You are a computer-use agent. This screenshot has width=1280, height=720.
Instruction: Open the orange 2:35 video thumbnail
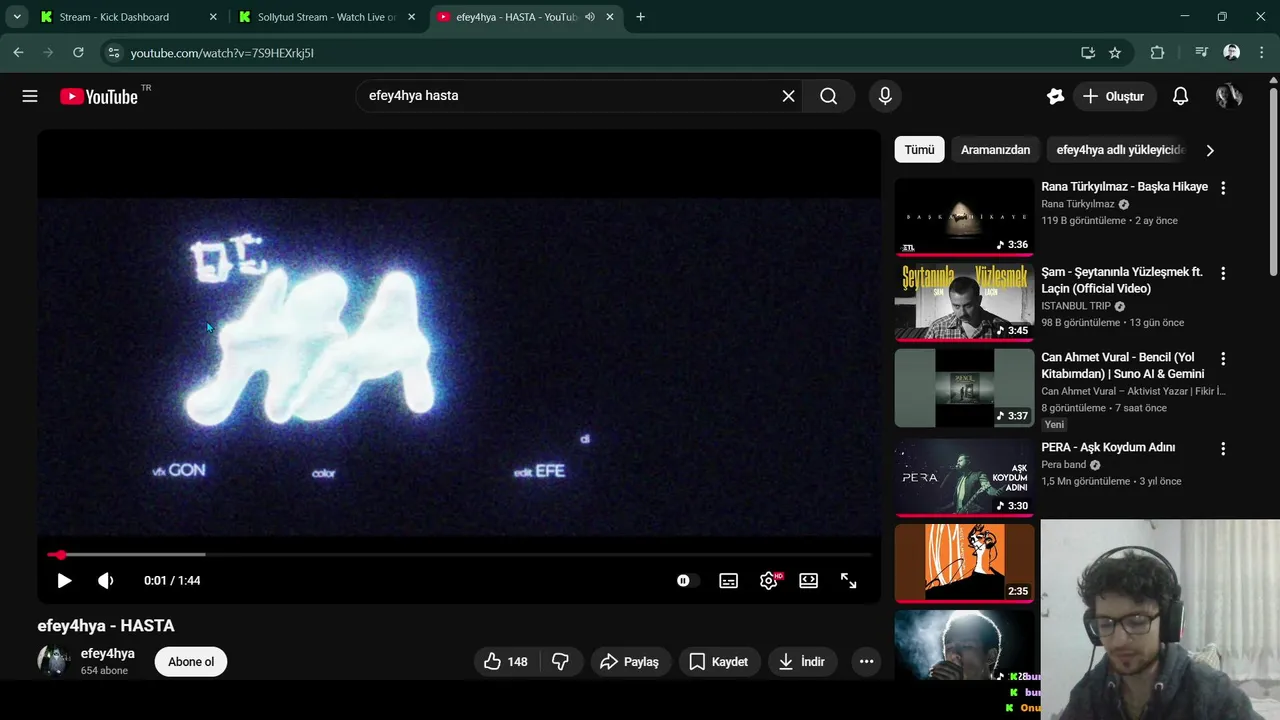pos(964,563)
